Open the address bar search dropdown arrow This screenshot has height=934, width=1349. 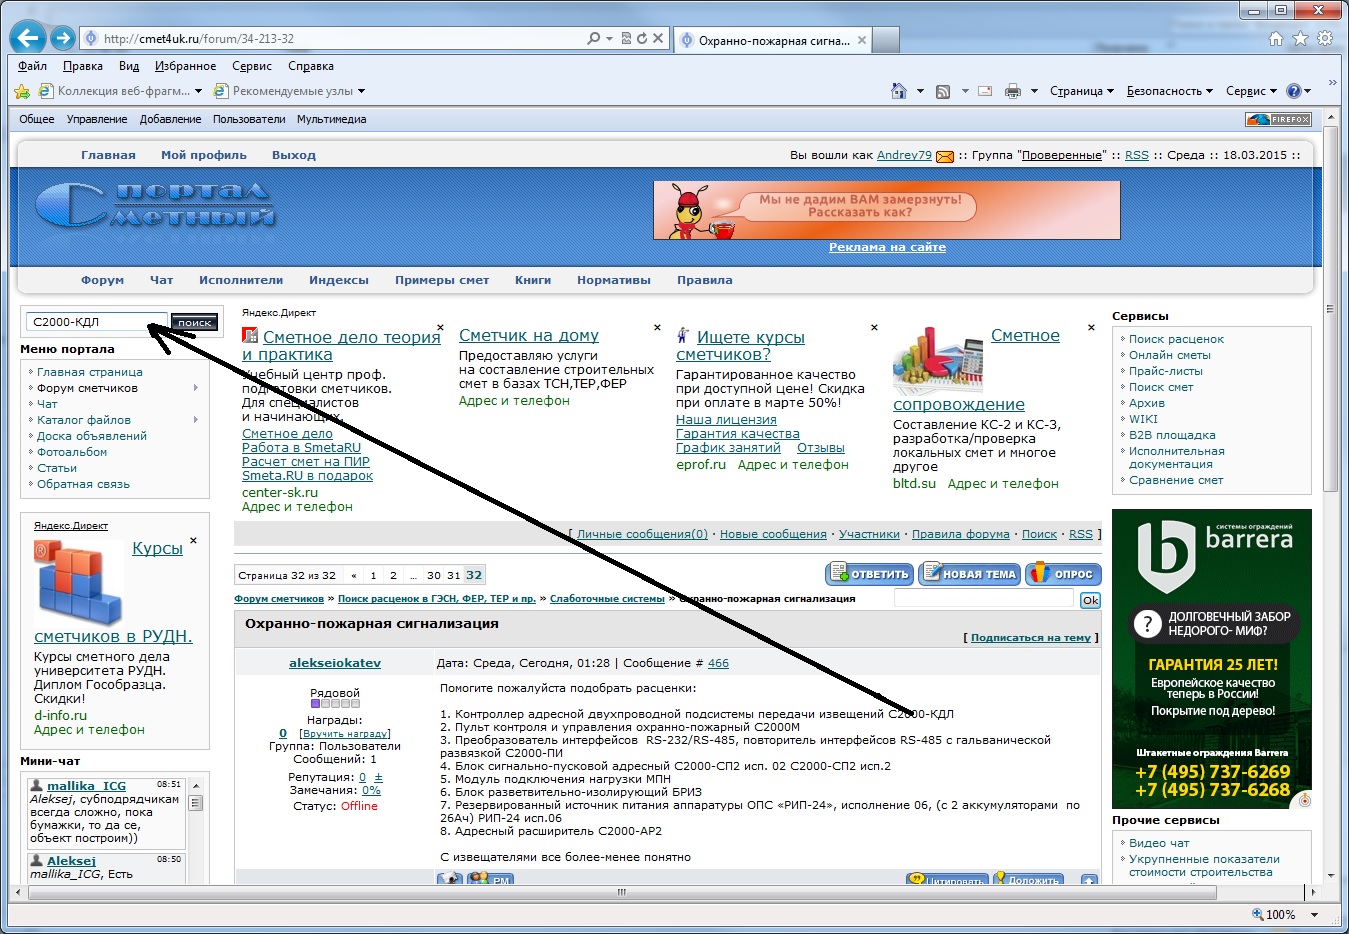(609, 39)
